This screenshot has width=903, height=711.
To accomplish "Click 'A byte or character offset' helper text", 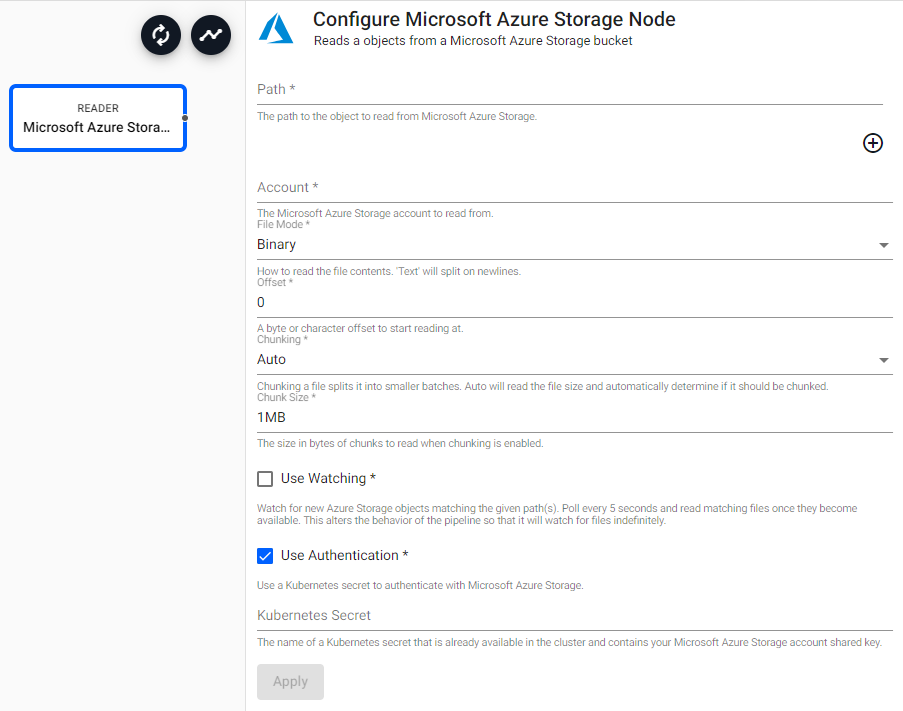I will 360,328.
